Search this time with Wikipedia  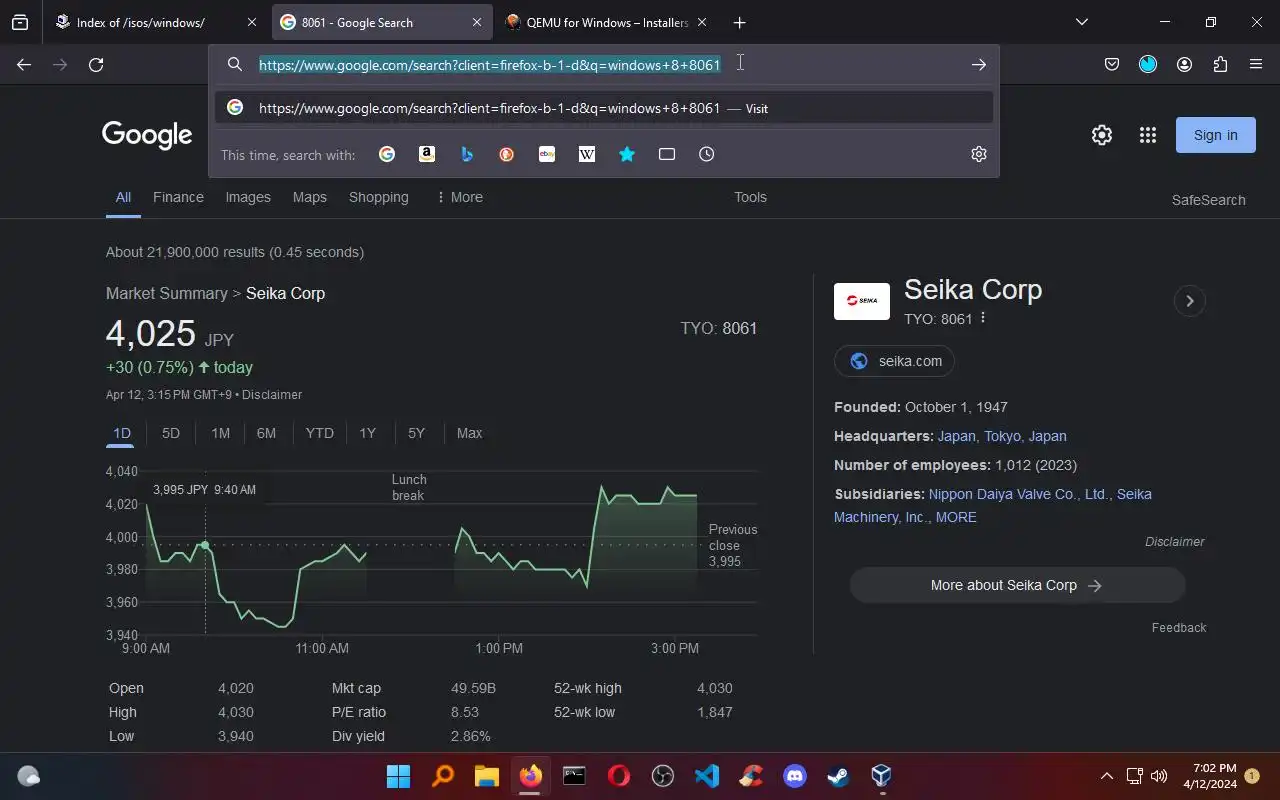coord(587,154)
